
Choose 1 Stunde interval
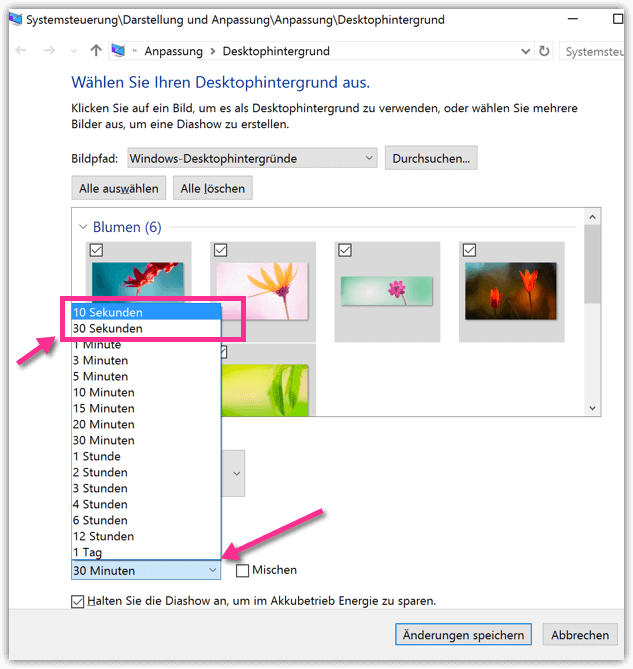[x=146, y=457]
